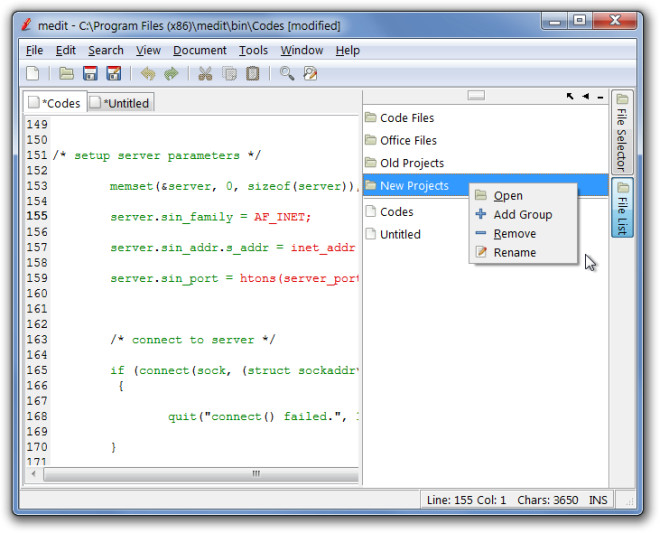Screen dimensions: 660x533
Task: Click the horizontal scrollbar left arrow
Action: point(34,474)
